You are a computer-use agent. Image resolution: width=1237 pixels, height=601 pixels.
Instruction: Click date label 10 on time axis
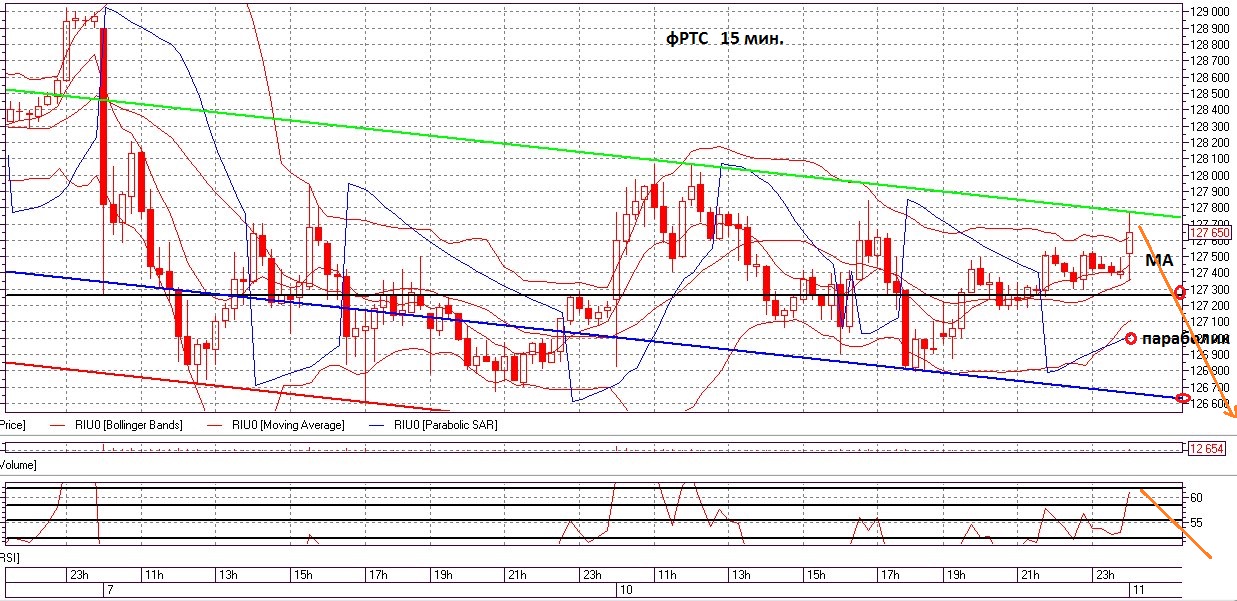626,590
